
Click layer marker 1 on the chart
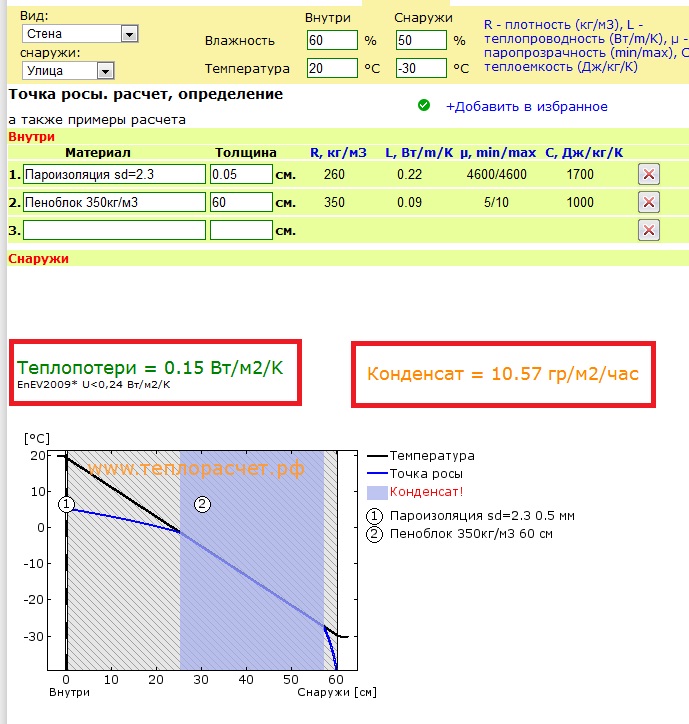tap(66, 504)
